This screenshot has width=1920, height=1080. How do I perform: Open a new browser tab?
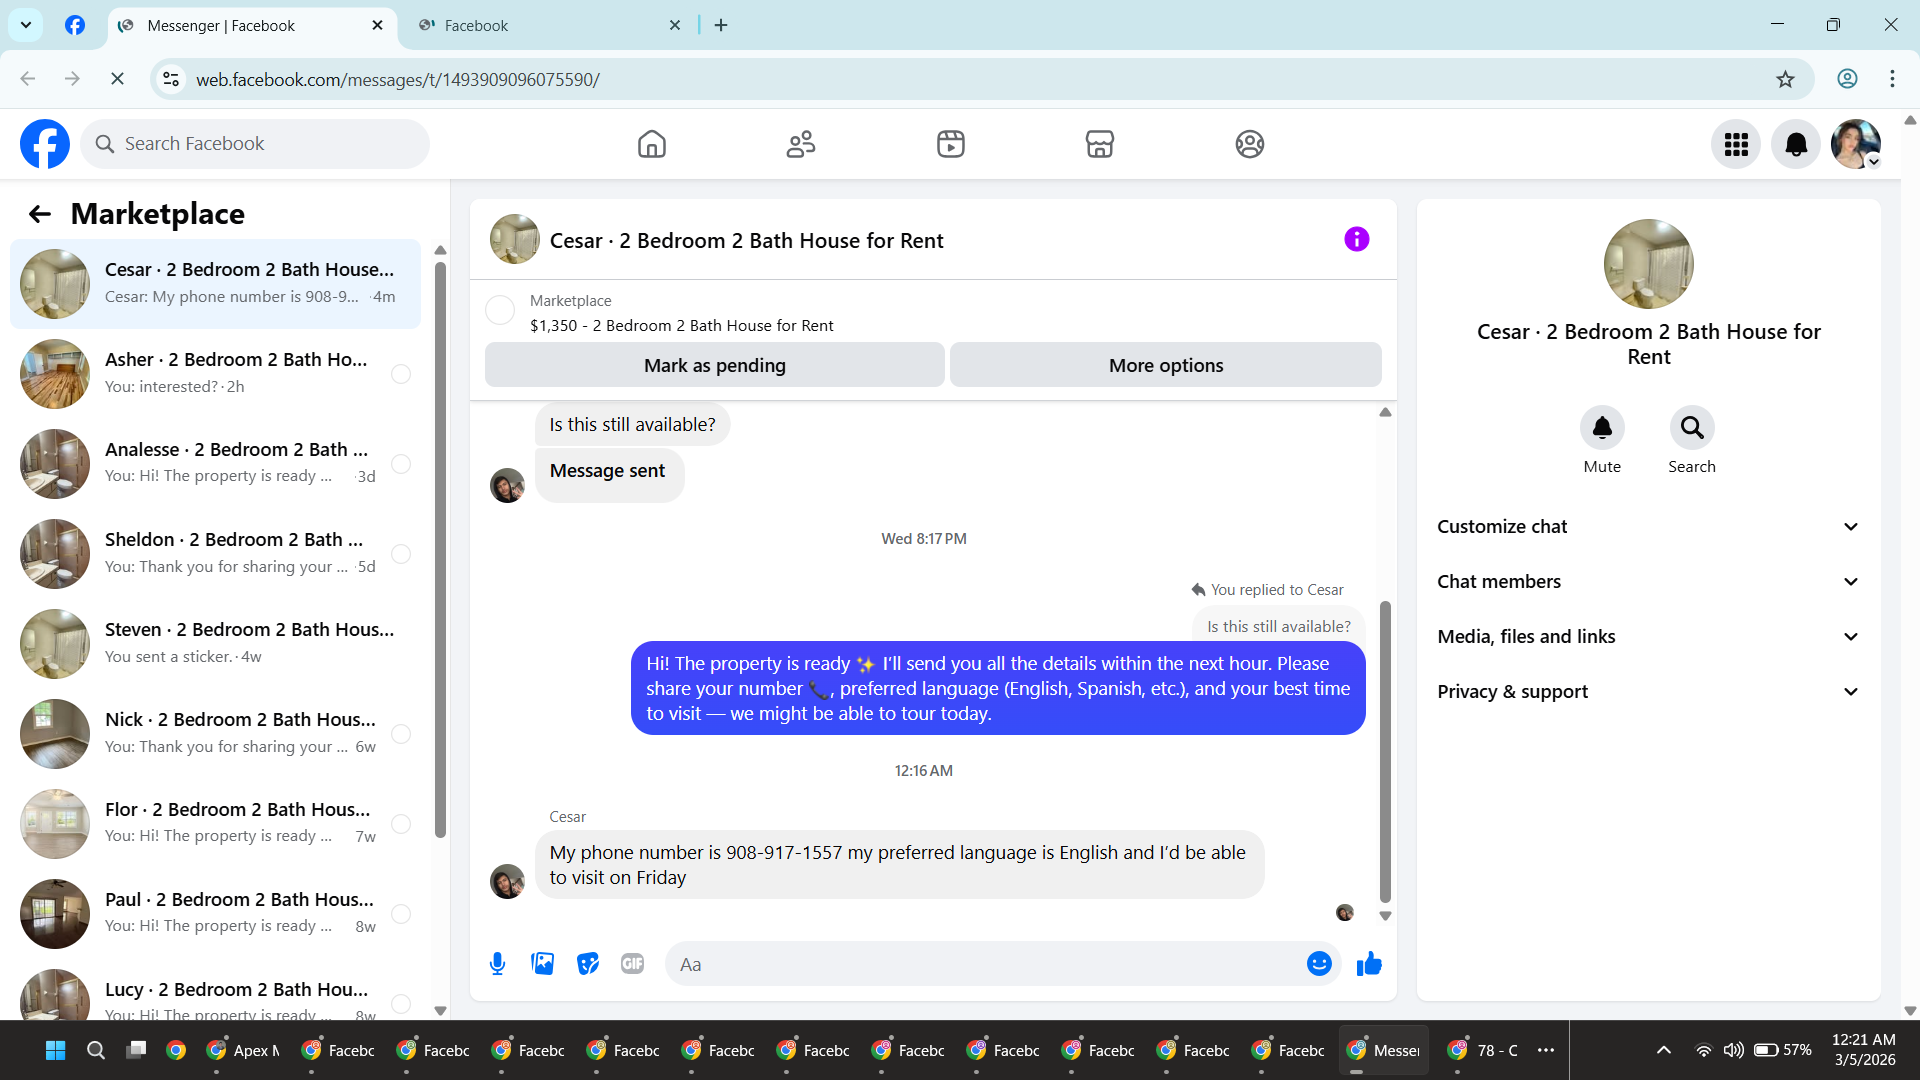tap(721, 26)
